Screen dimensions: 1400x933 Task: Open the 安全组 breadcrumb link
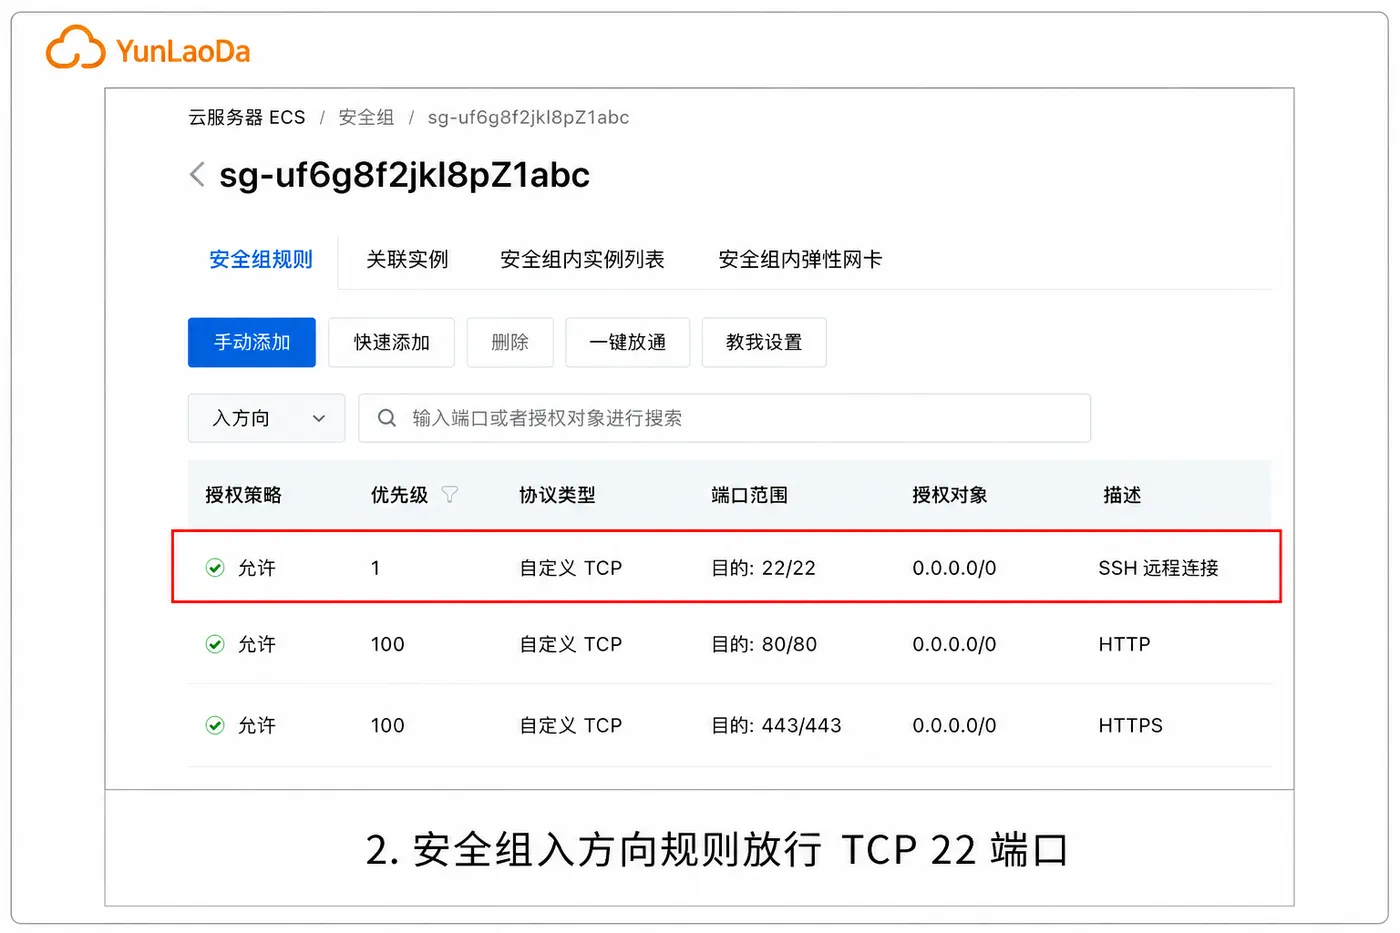366,118
